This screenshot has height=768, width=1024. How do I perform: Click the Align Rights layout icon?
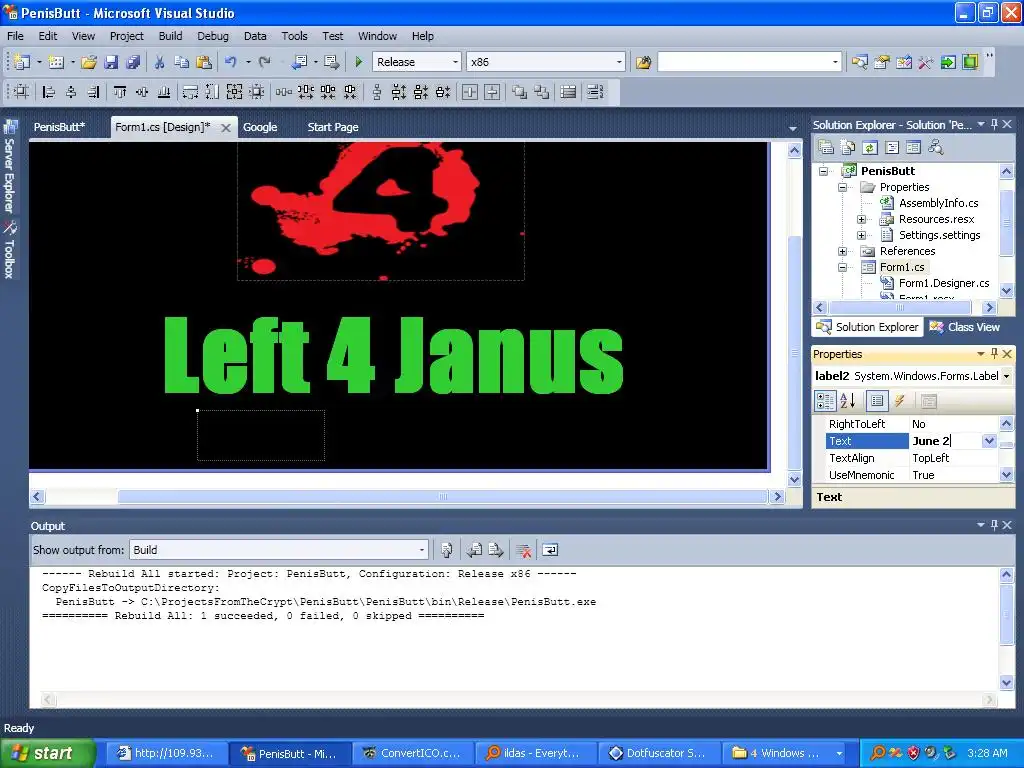[x=93, y=92]
